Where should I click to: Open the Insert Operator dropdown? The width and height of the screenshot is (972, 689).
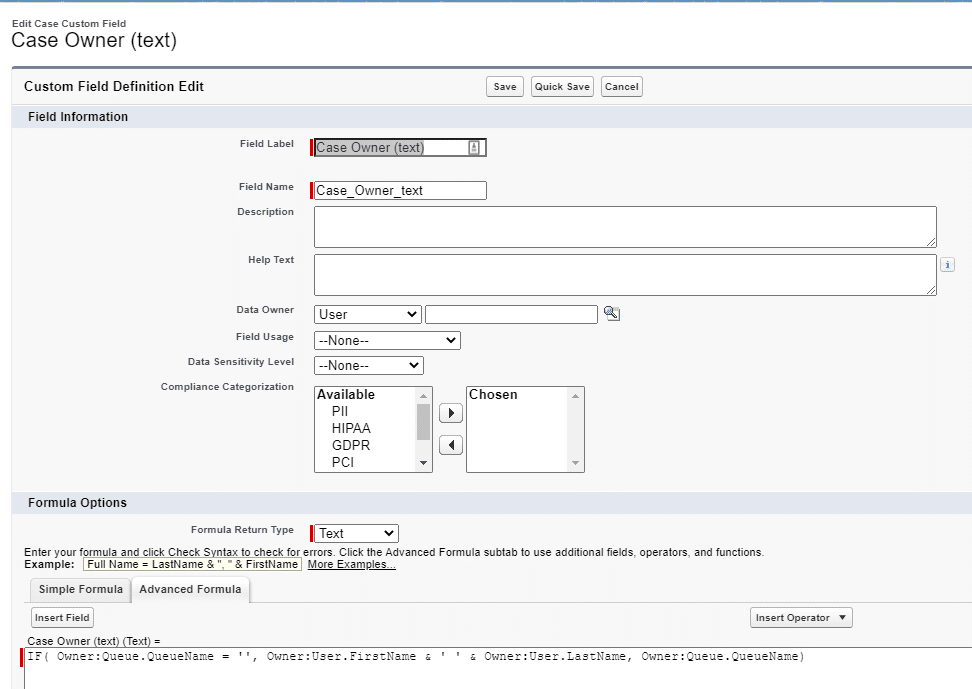801,618
